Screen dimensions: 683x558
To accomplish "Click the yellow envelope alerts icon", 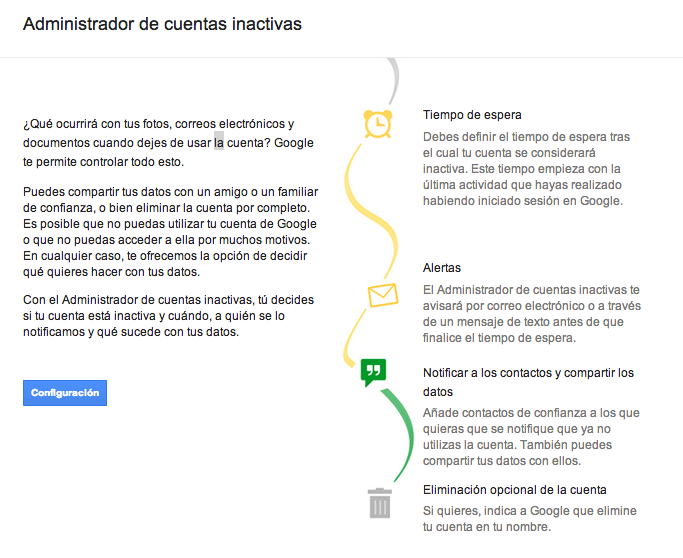I will pyautogui.click(x=383, y=295).
